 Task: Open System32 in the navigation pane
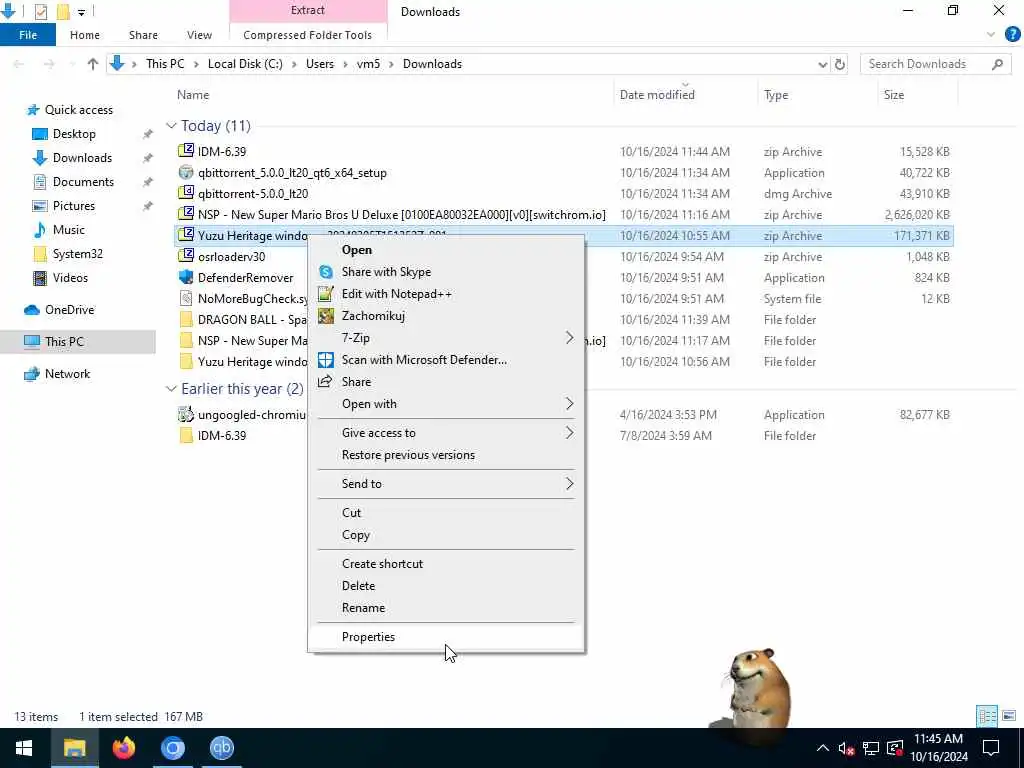click(x=77, y=254)
